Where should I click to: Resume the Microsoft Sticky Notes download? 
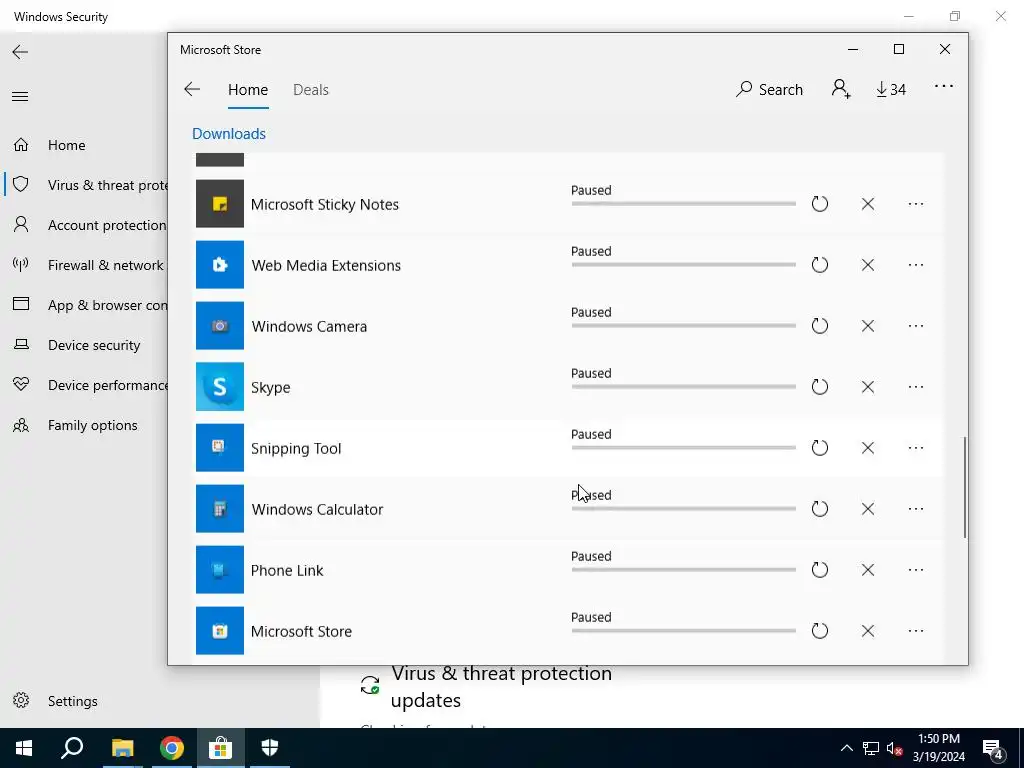click(x=820, y=204)
